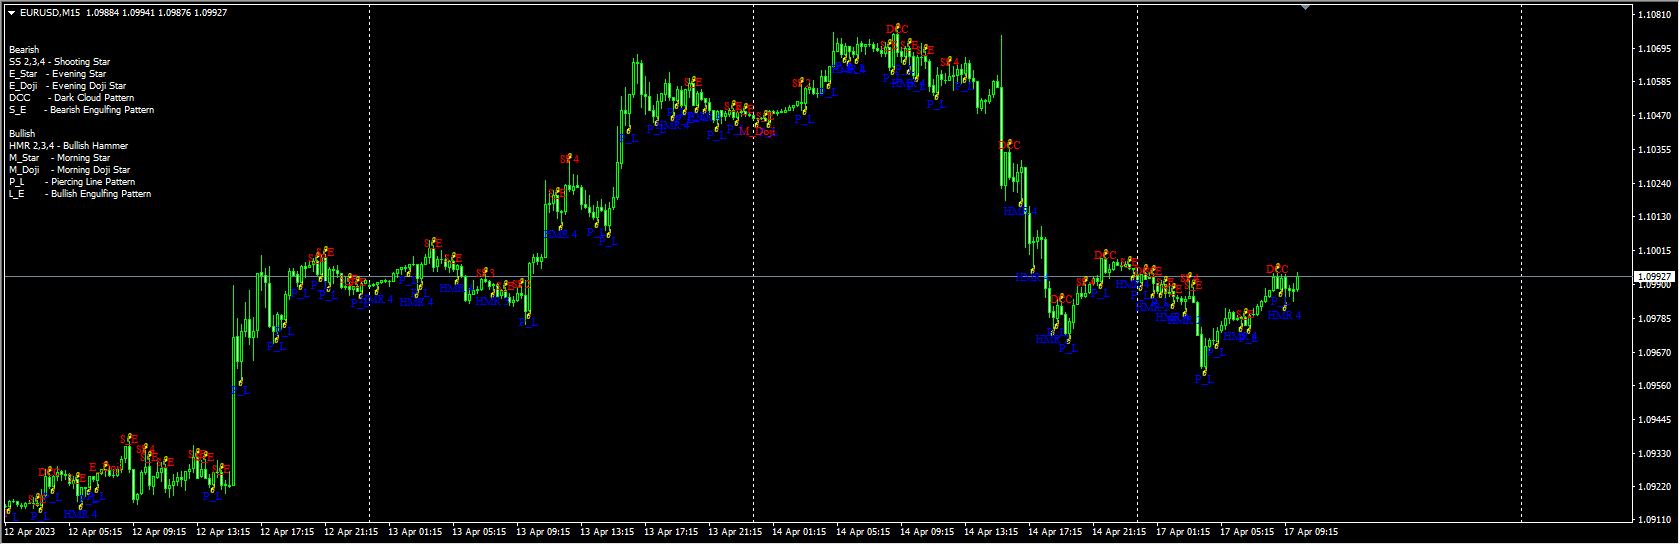Click 'E_Doji - Evening Doji Star' legend line
This screenshot has width=1680, height=545.
tap(67, 86)
